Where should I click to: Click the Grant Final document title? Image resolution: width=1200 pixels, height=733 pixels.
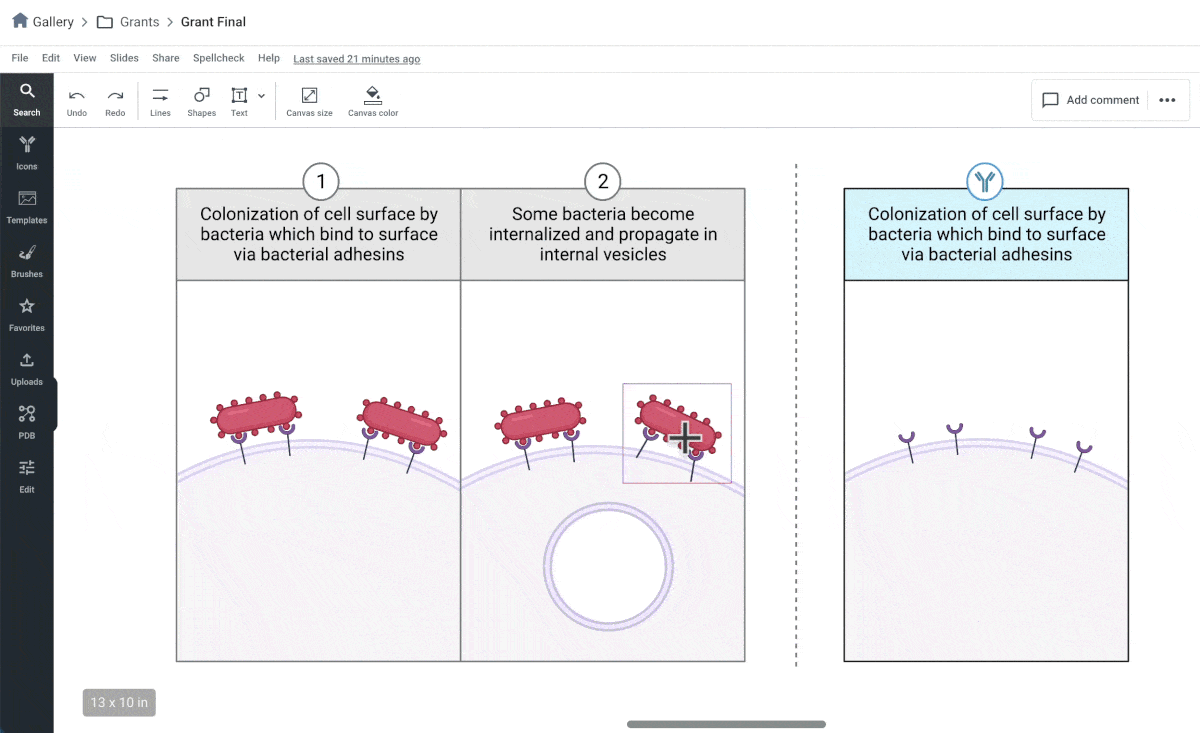click(213, 21)
